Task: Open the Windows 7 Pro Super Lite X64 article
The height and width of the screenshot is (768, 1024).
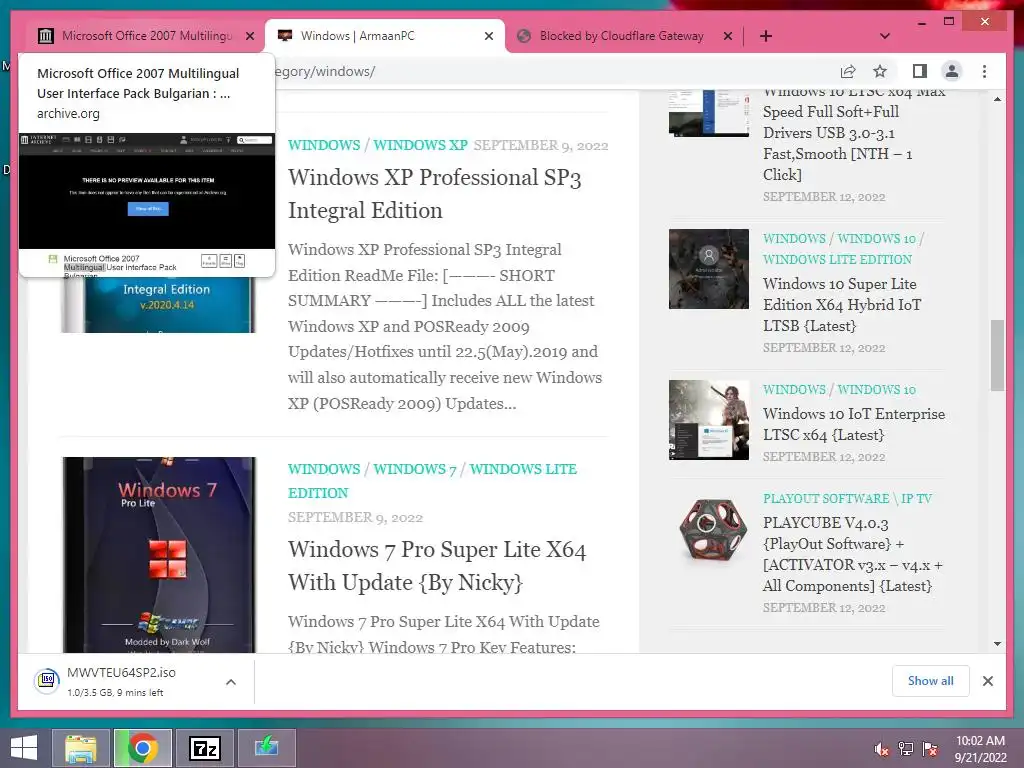Action: tap(437, 566)
